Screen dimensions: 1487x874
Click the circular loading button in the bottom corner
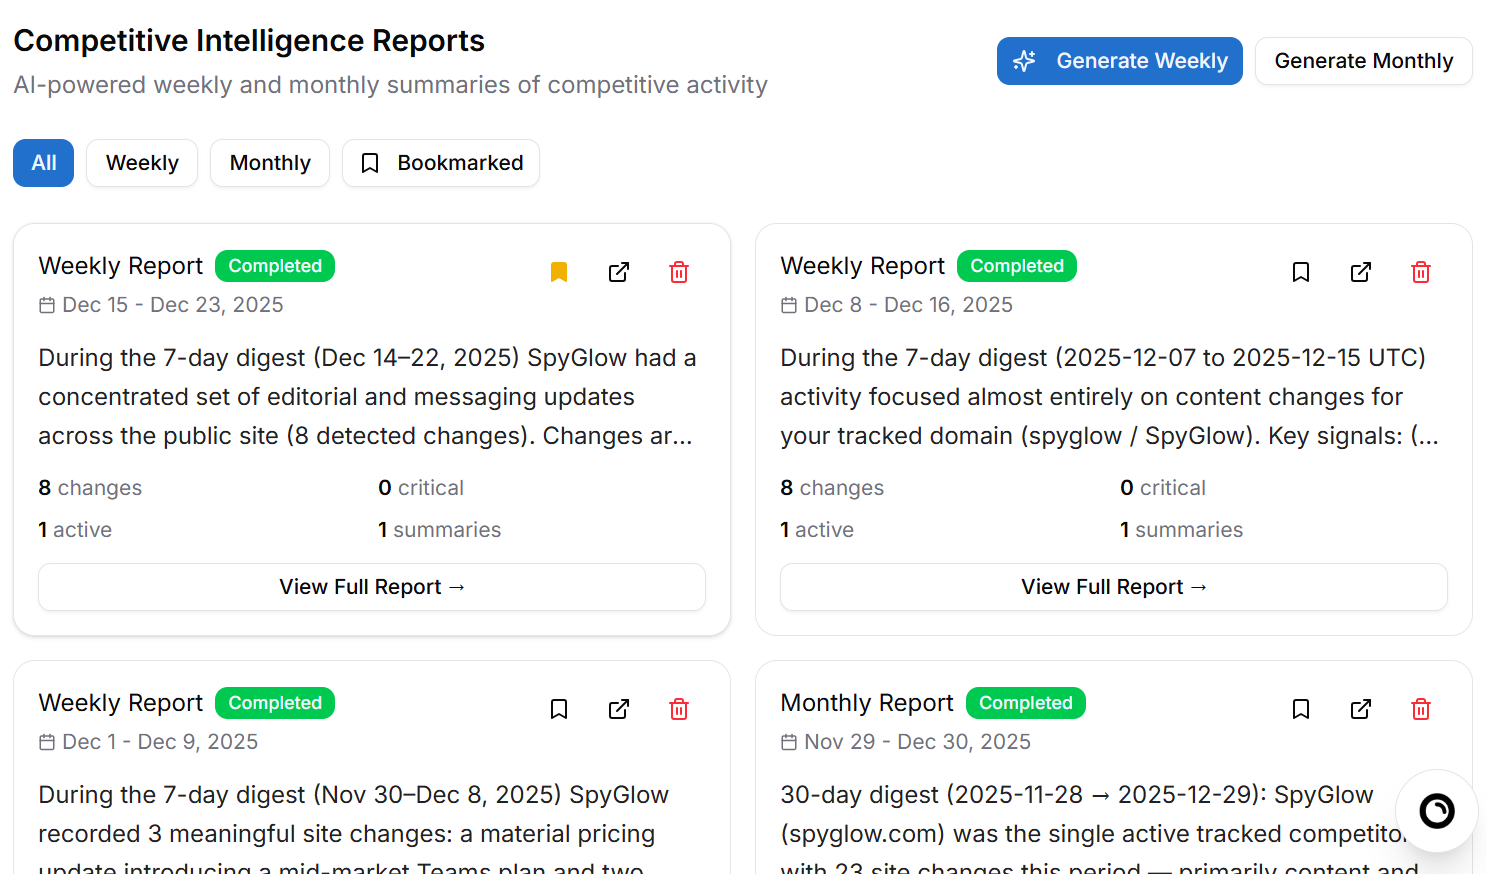tap(1436, 811)
